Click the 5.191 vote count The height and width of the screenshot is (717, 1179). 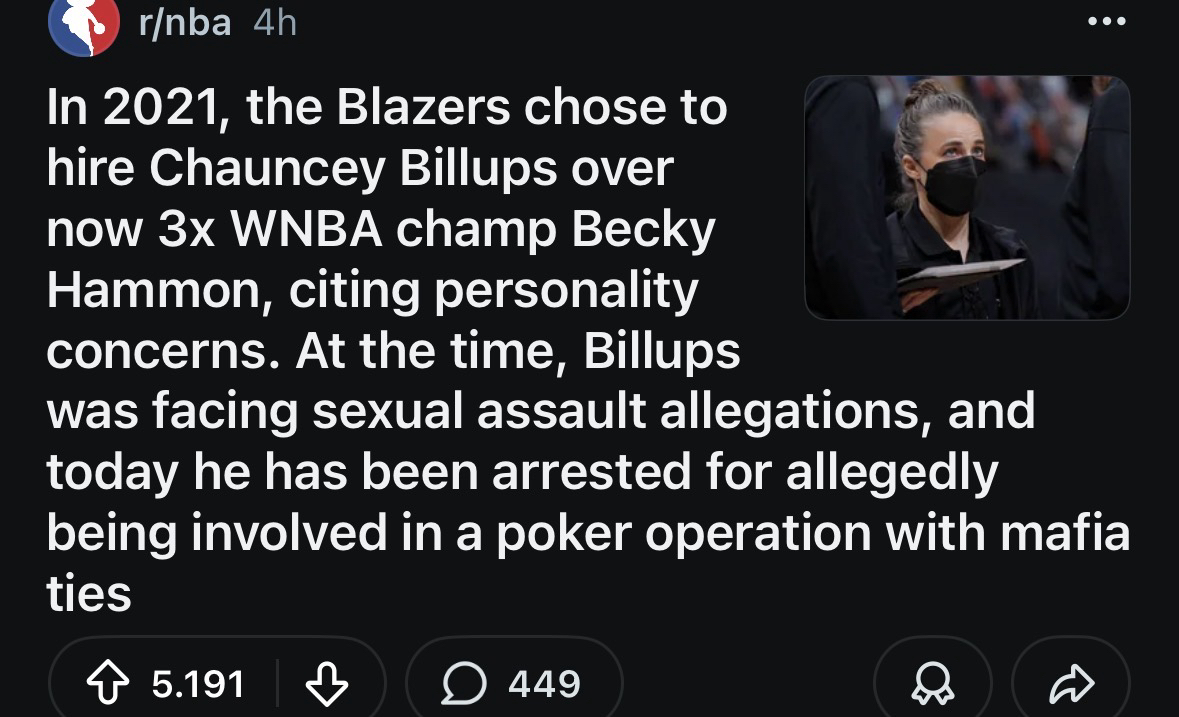click(198, 684)
